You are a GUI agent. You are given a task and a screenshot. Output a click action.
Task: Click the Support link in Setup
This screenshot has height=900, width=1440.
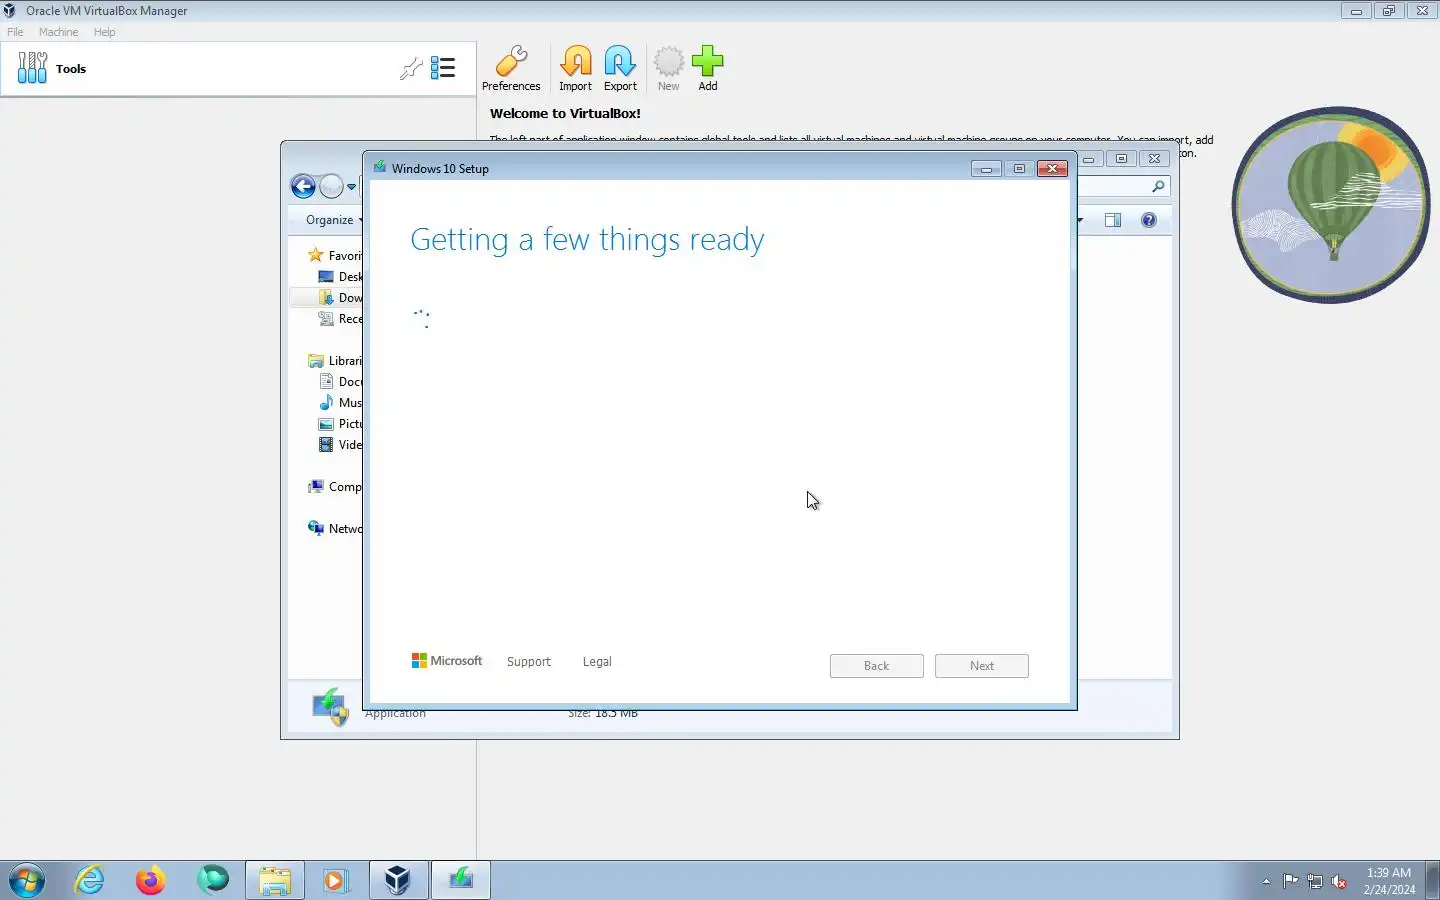point(529,662)
